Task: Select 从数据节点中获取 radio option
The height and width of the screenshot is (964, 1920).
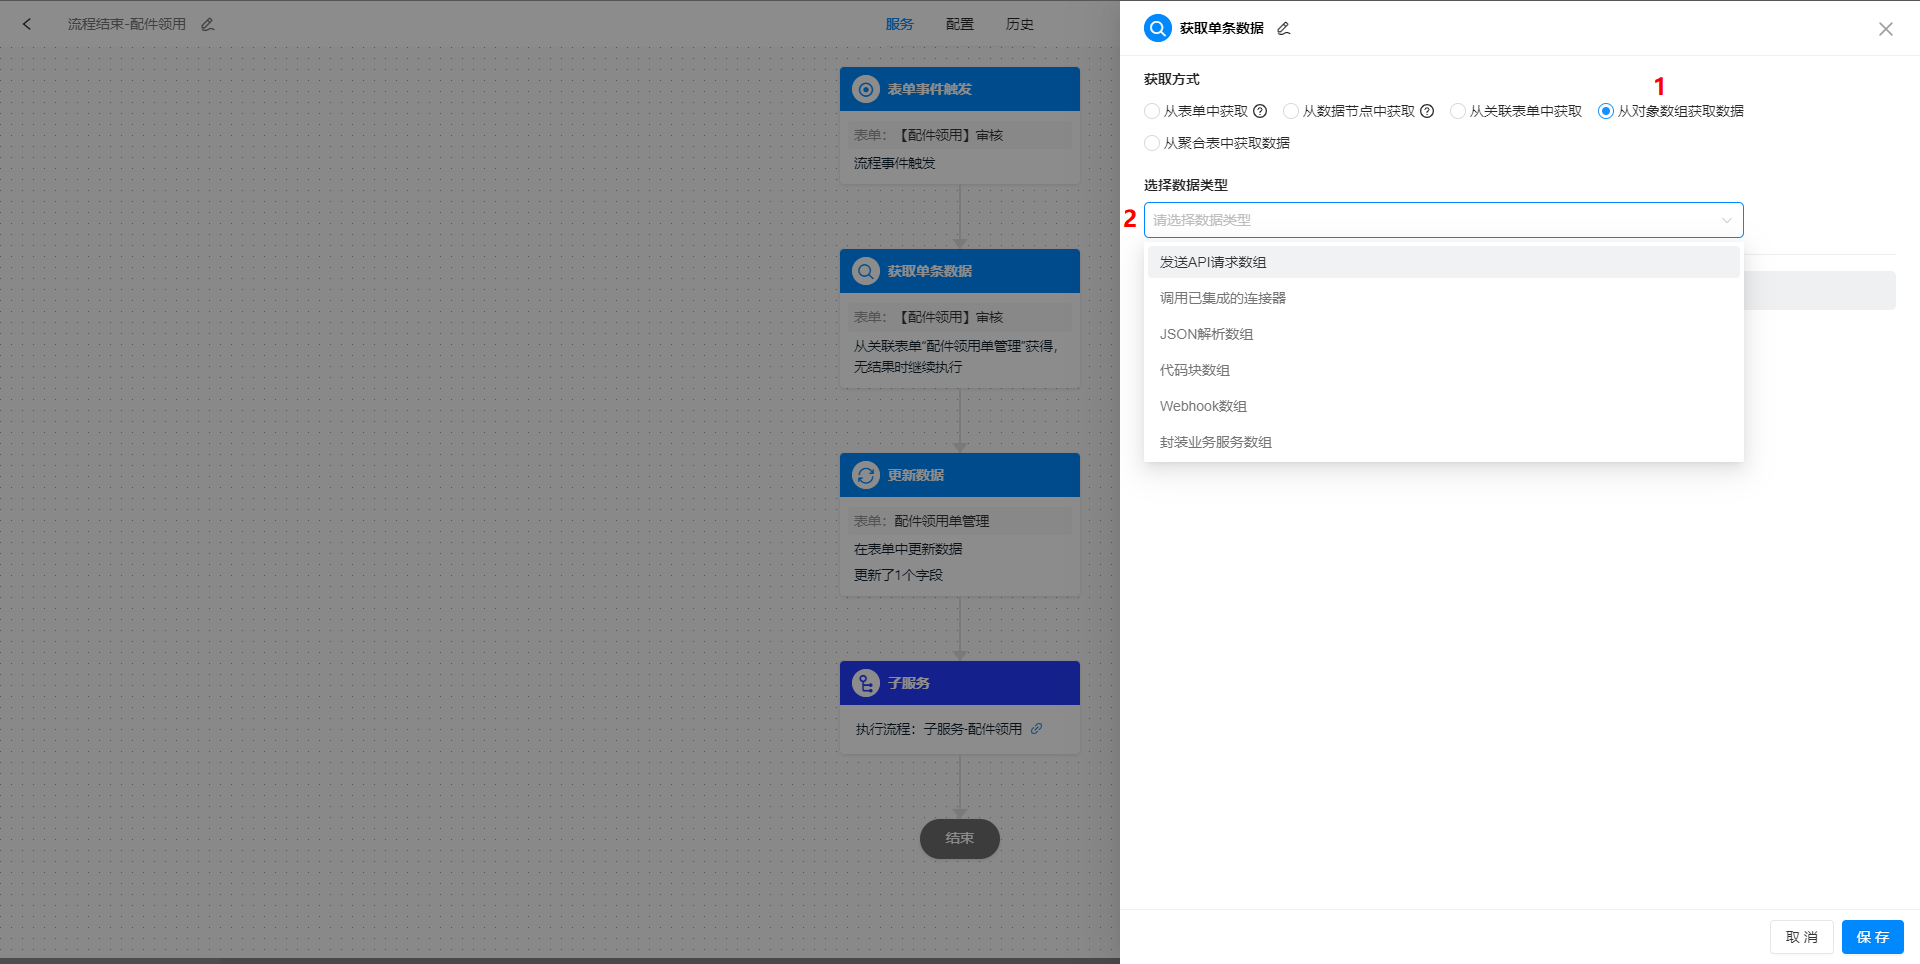Action: coord(1291,111)
